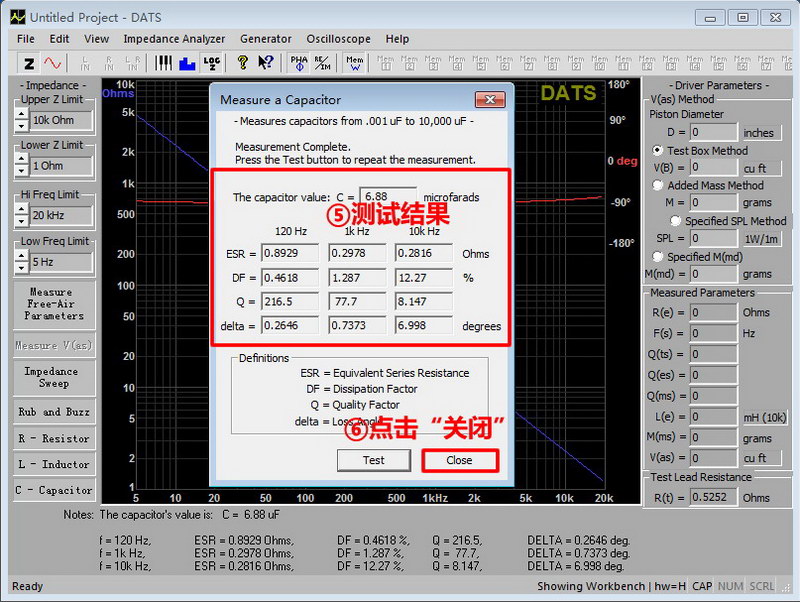This screenshot has height=602, width=800.
Task: Click the Z impedance toolbar icon
Action: pyautogui.click(x=29, y=63)
